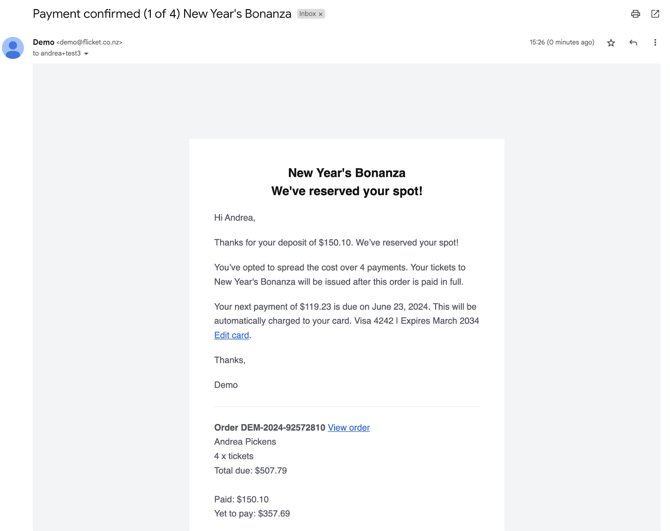Click the Total due $507.79 line
The width and height of the screenshot is (670, 531).
[250, 471]
